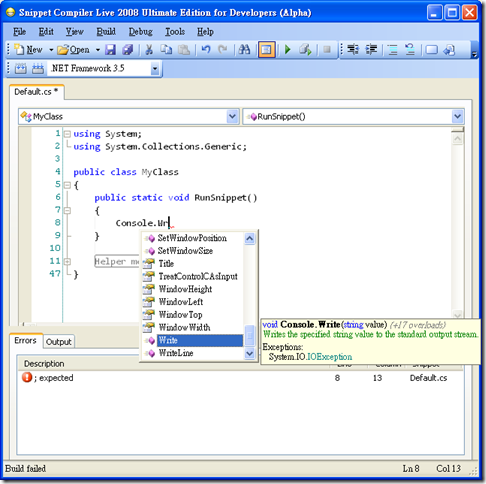Select Title property in autocomplete list
The width and height of the screenshot is (486, 484).
193,263
